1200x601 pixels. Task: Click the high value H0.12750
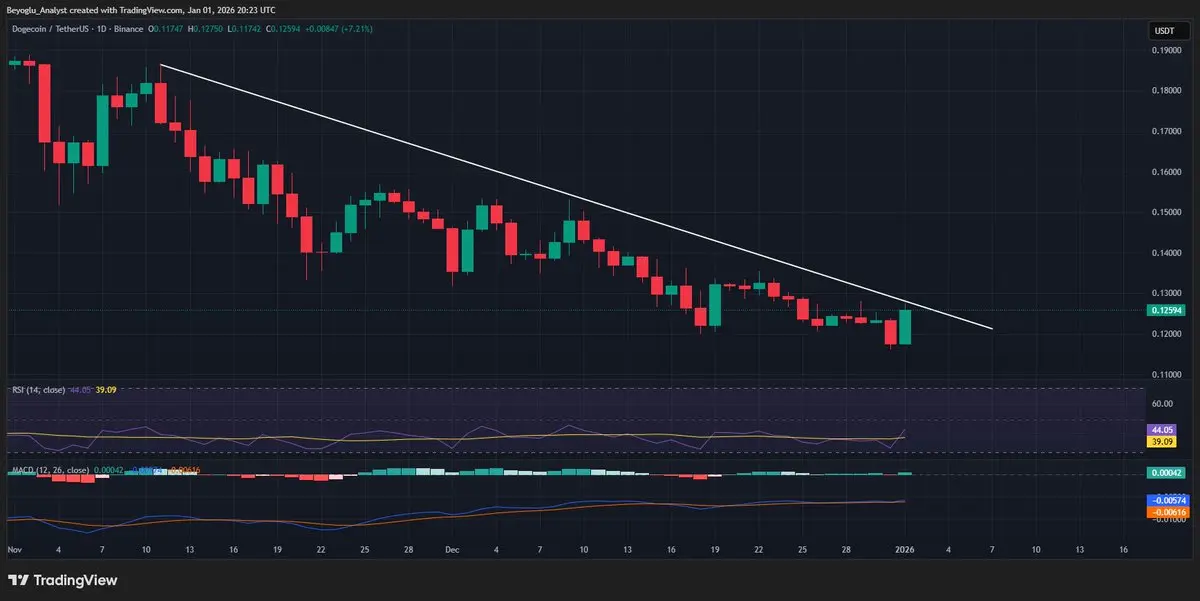point(205,28)
